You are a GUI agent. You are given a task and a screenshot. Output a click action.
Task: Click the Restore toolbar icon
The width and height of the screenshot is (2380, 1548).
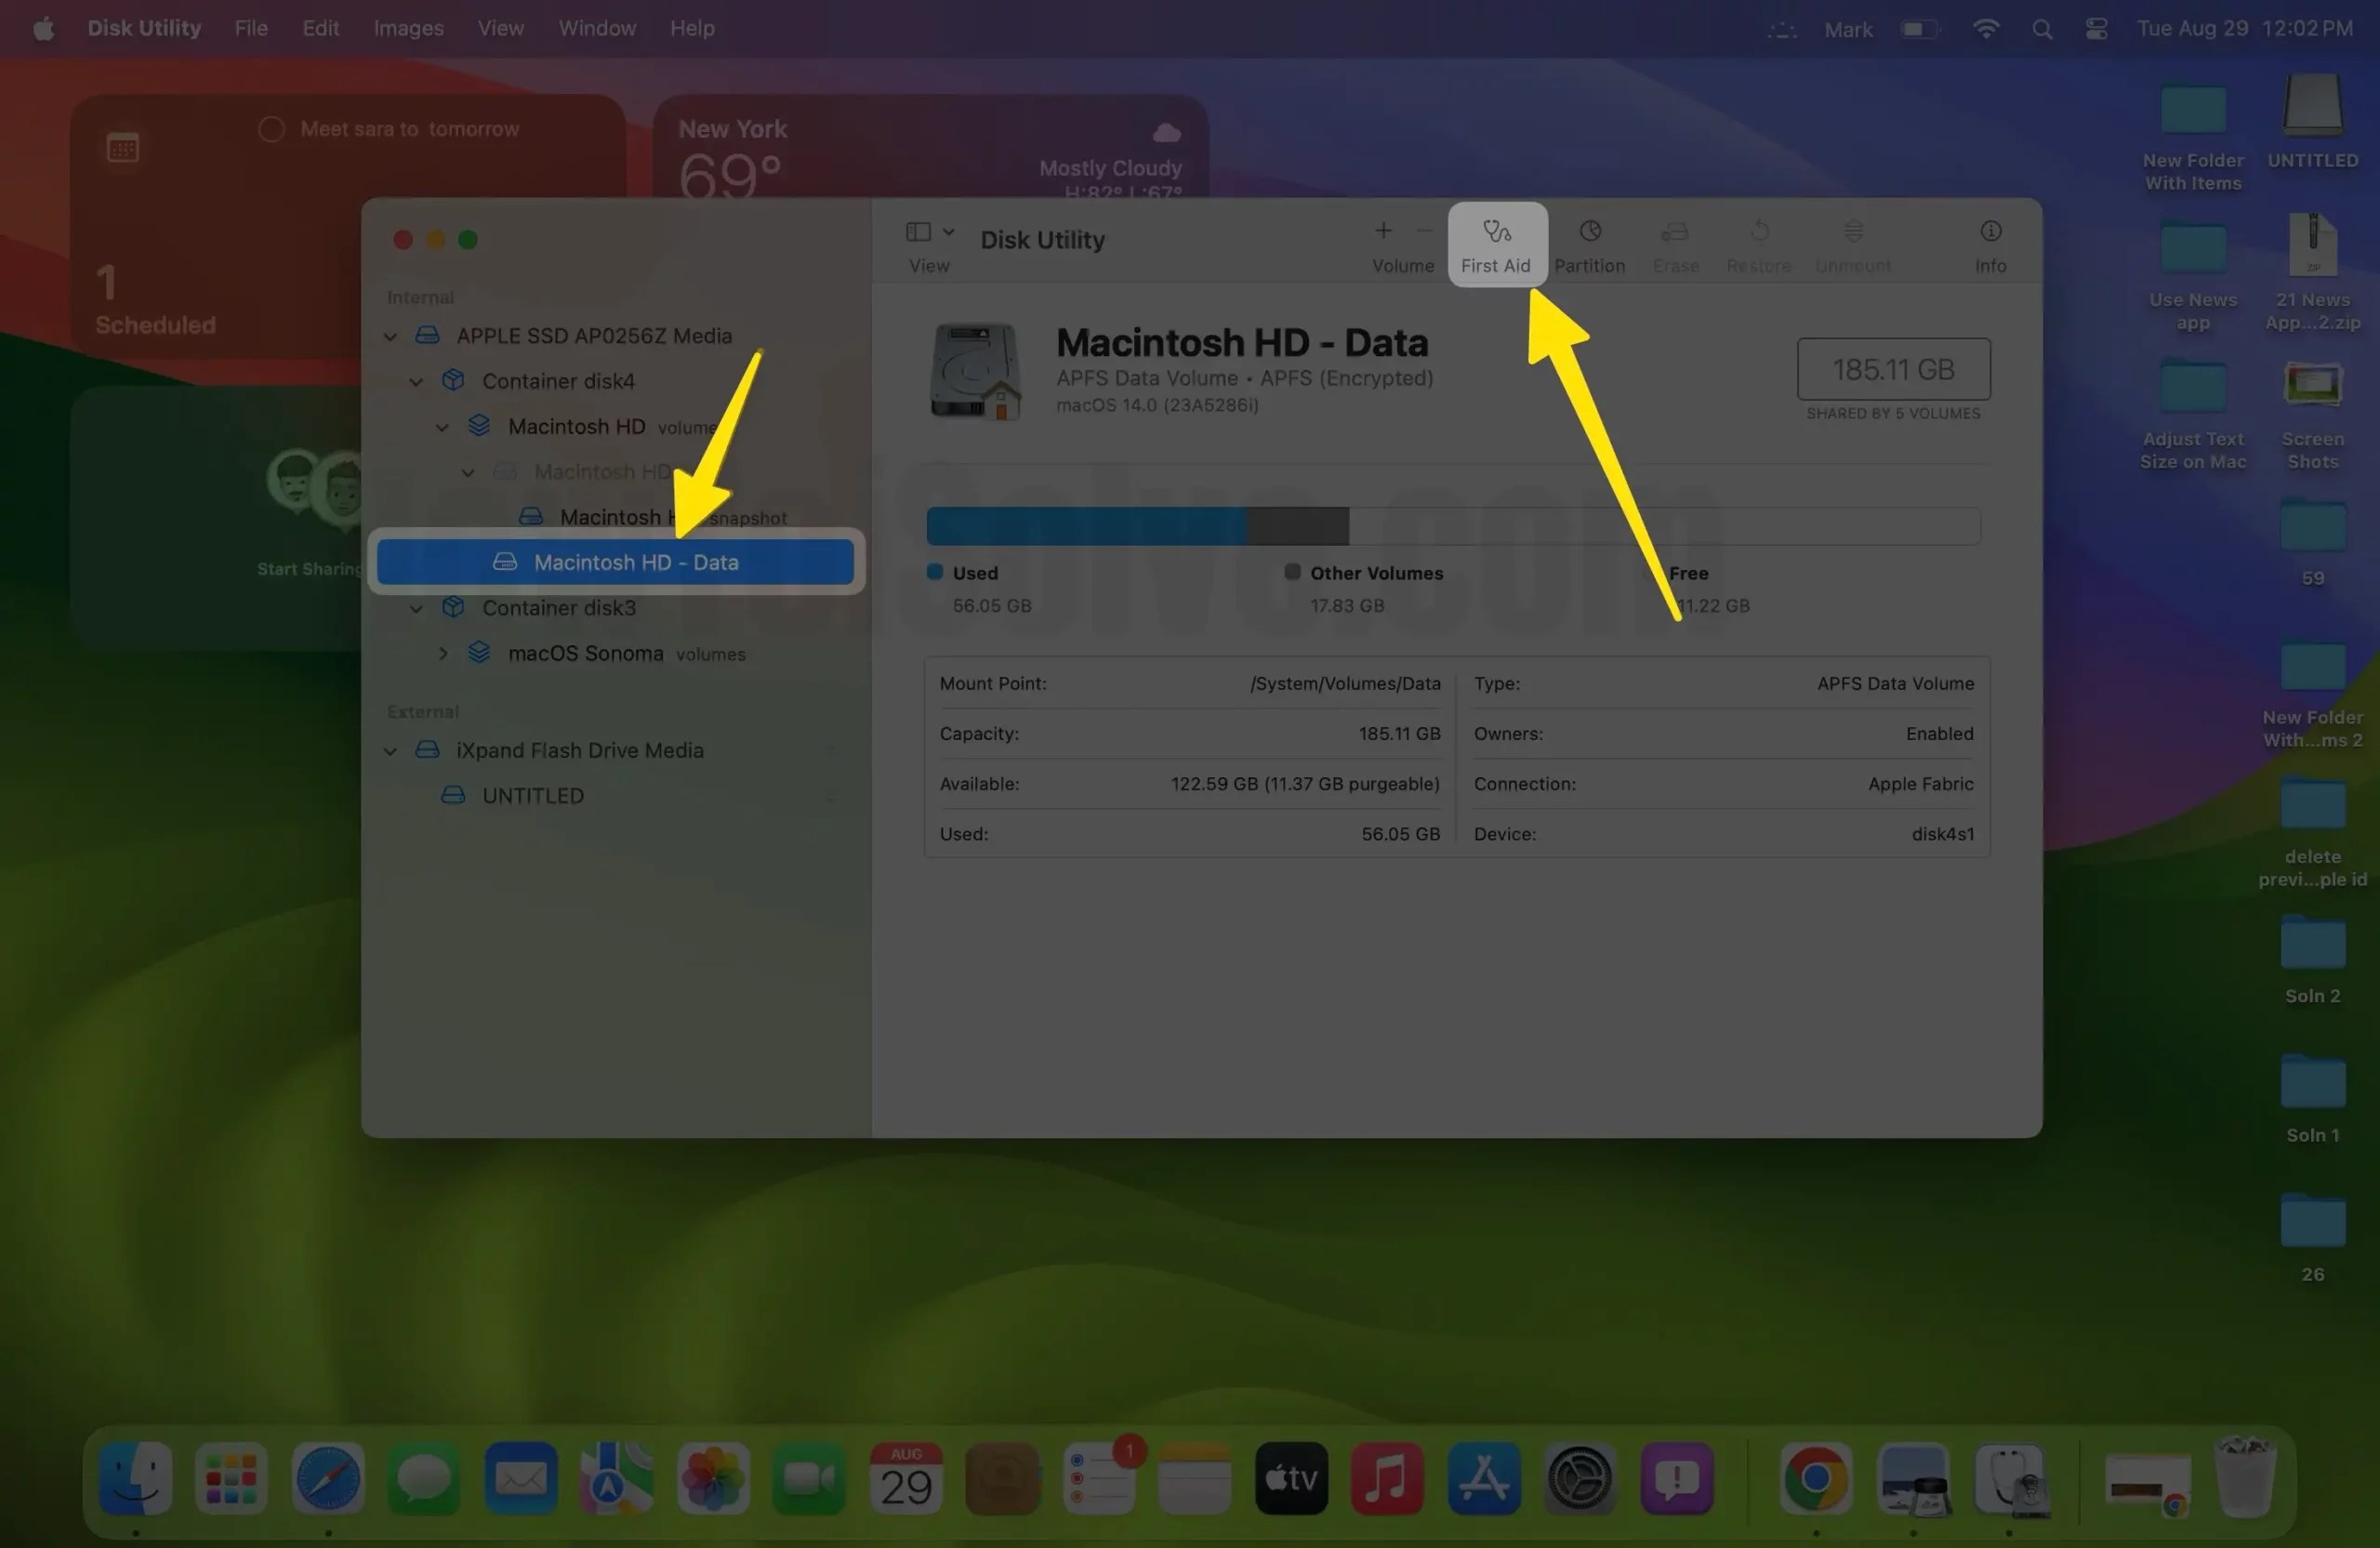[x=1757, y=244]
